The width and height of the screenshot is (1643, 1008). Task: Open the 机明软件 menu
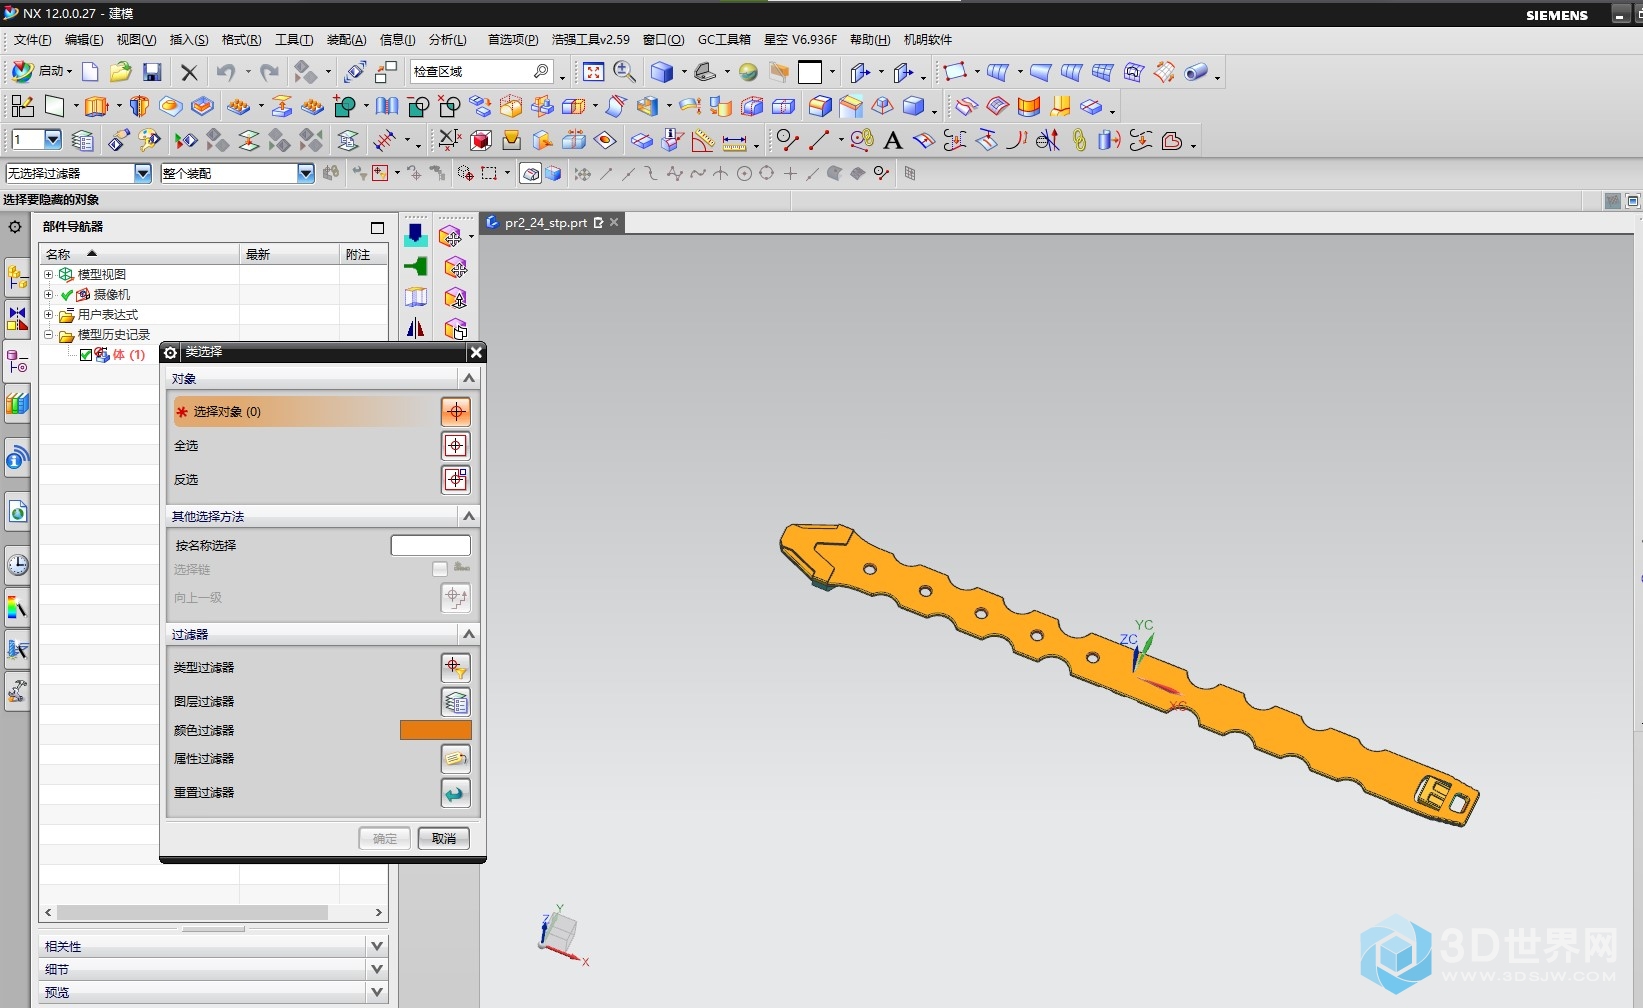(x=928, y=40)
